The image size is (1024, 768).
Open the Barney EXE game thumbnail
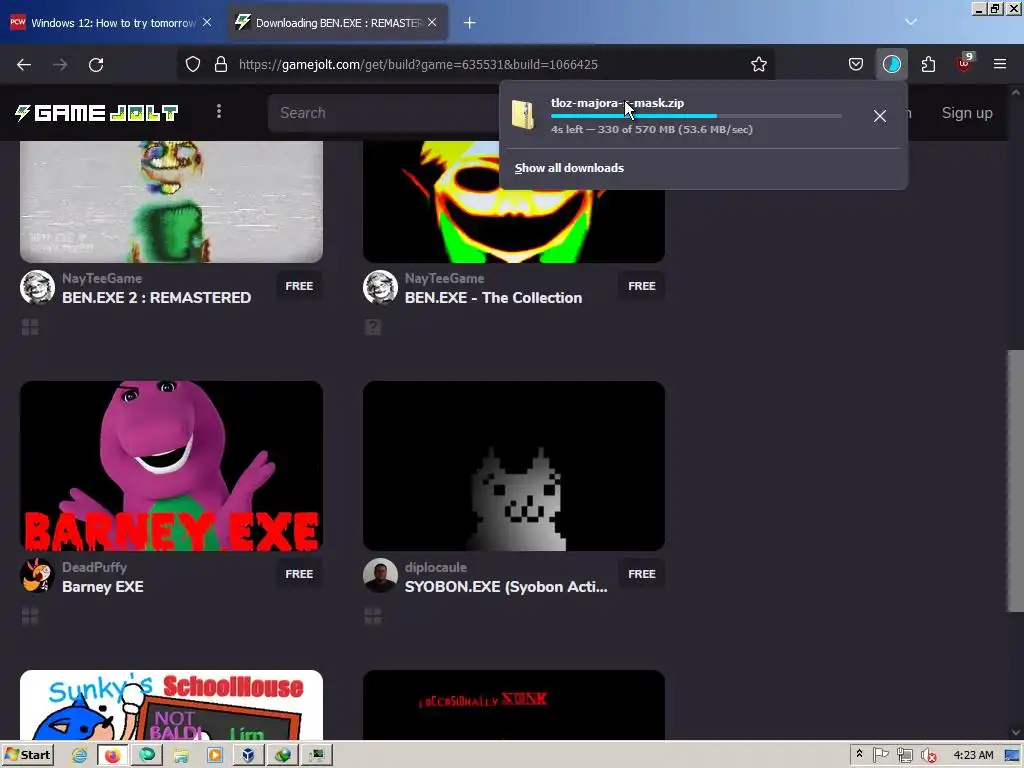tap(171, 466)
